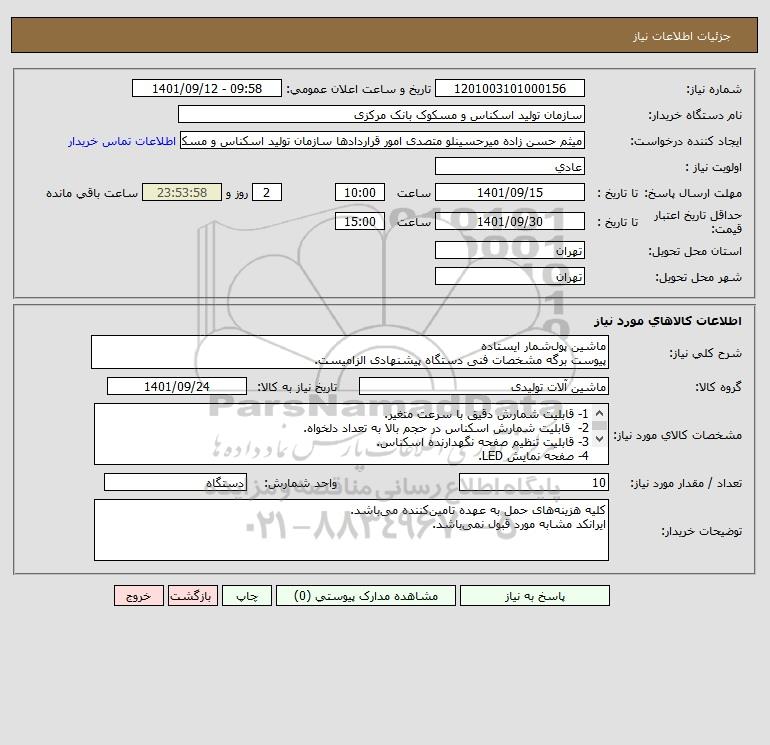Click the request creator field
This screenshot has width=770, height=745.
[x=383, y=141]
